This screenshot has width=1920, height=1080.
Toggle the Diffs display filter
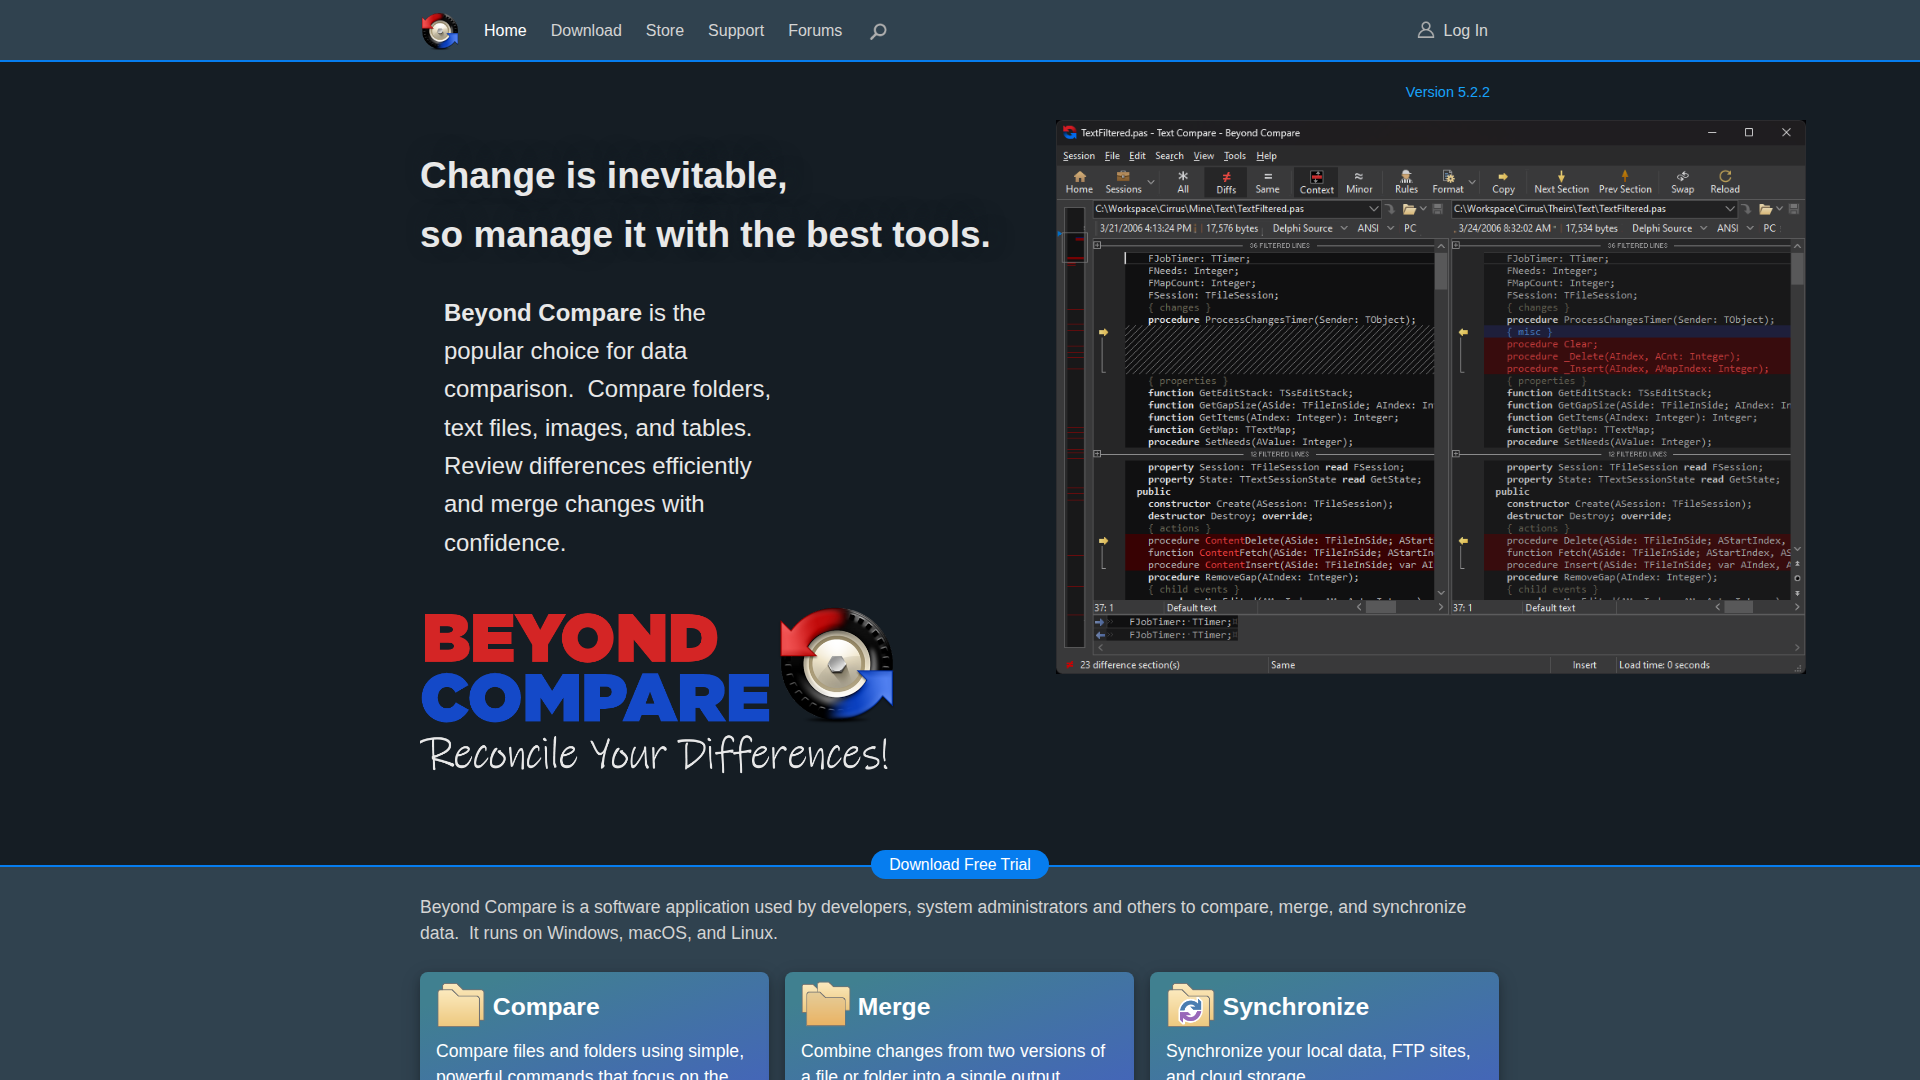tap(1226, 181)
